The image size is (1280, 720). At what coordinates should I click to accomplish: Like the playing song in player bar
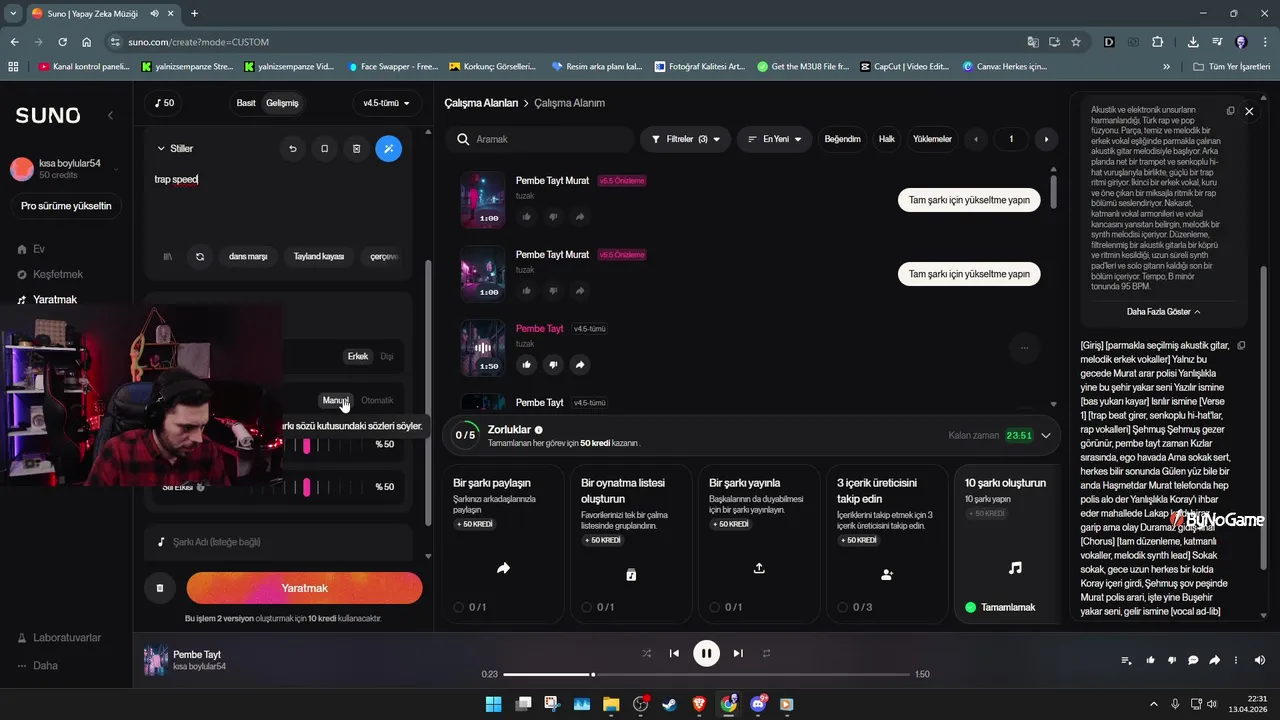coord(1150,660)
